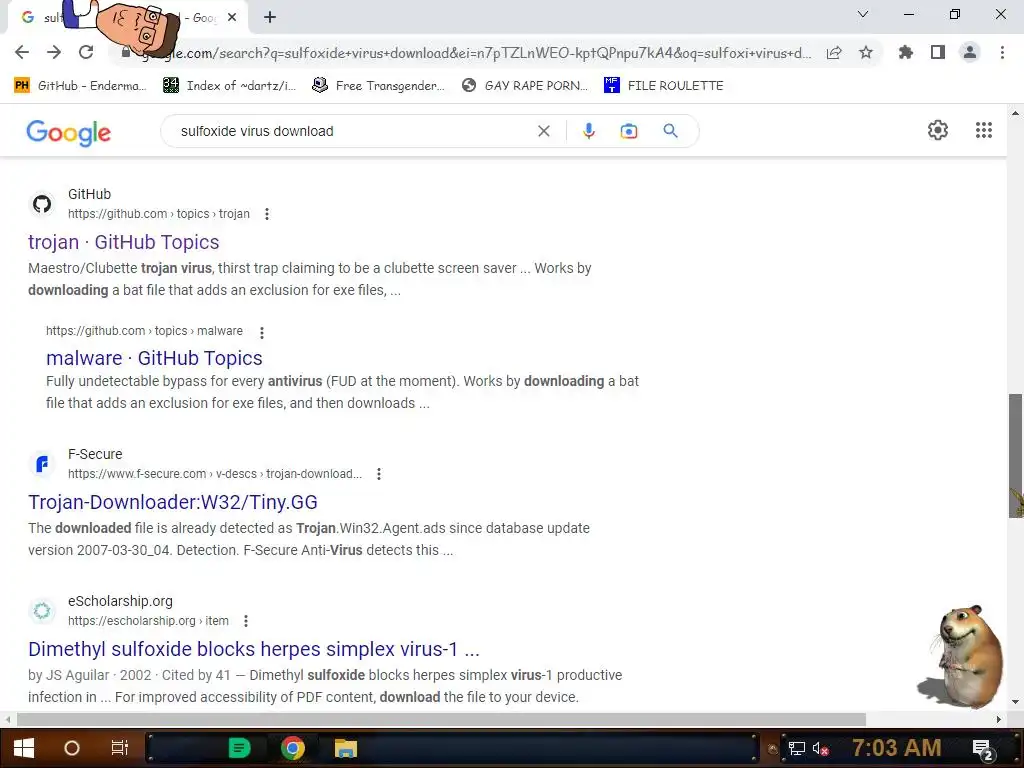Open the Extensions puzzle-piece menu
The height and width of the screenshot is (768, 1024).
(906, 52)
